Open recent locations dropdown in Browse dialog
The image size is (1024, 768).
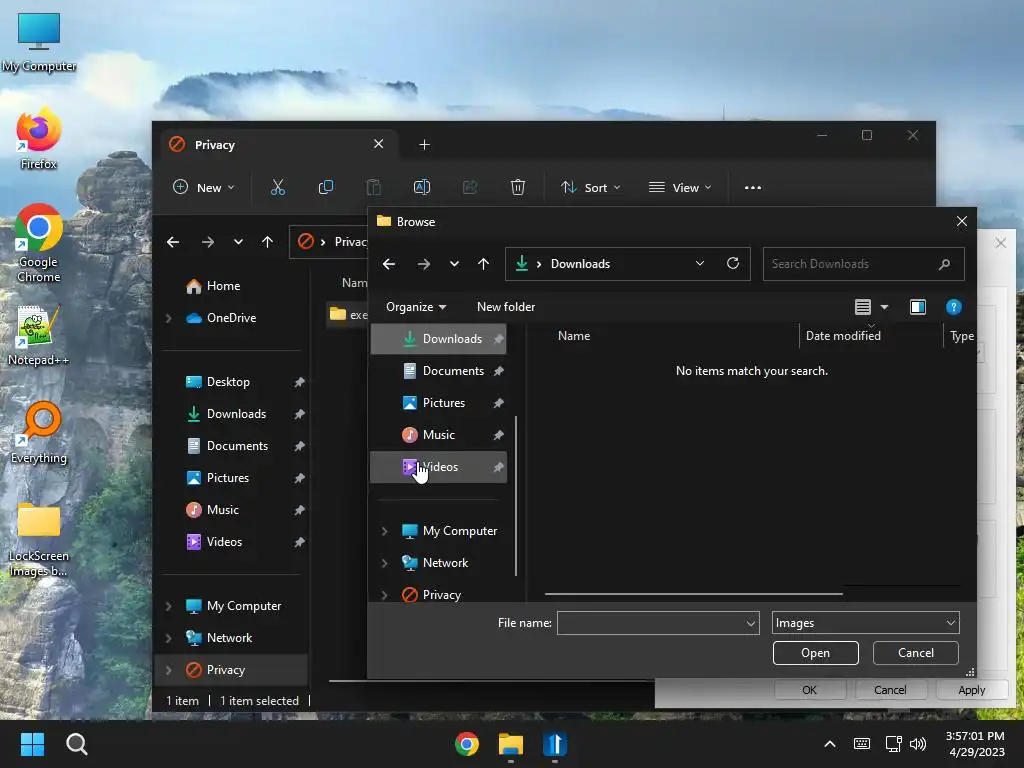click(454, 264)
